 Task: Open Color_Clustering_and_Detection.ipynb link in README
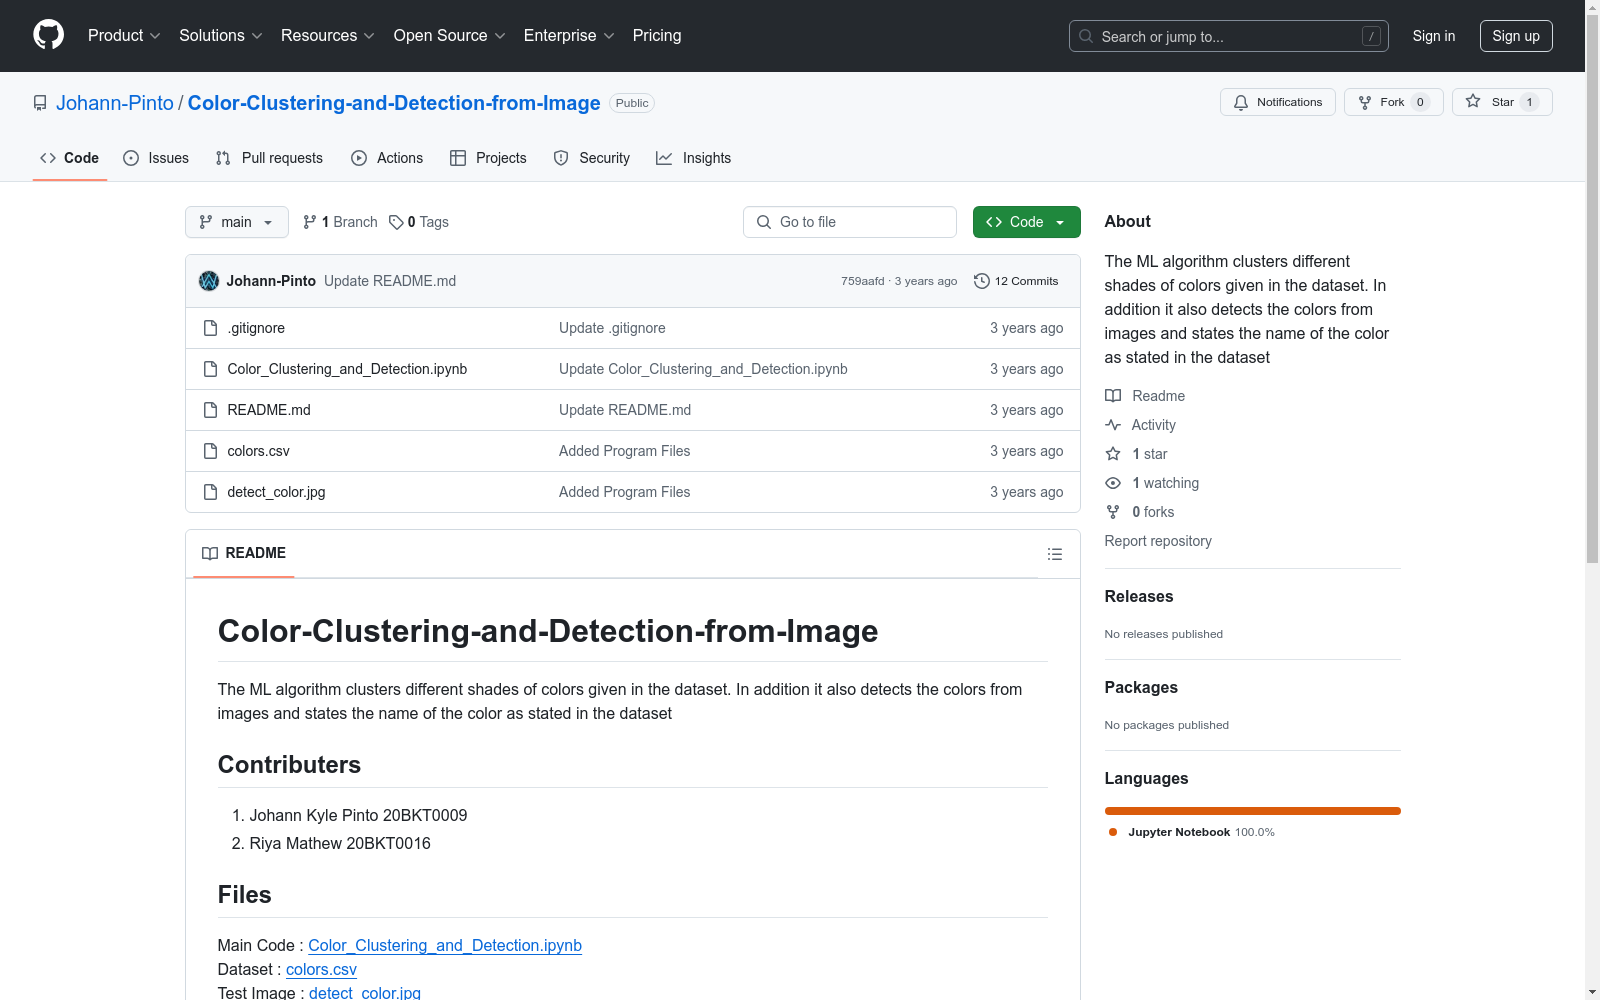tap(445, 945)
